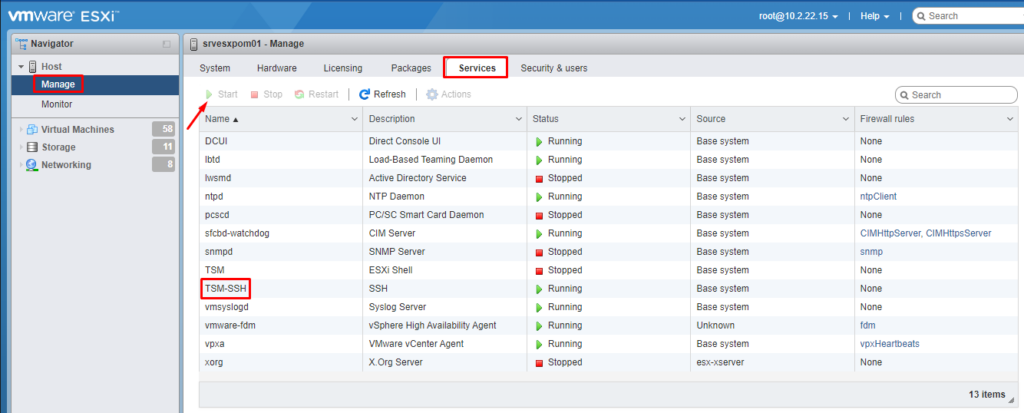The height and width of the screenshot is (413, 1024).
Task: Switch to the Services tab
Action: point(476,68)
